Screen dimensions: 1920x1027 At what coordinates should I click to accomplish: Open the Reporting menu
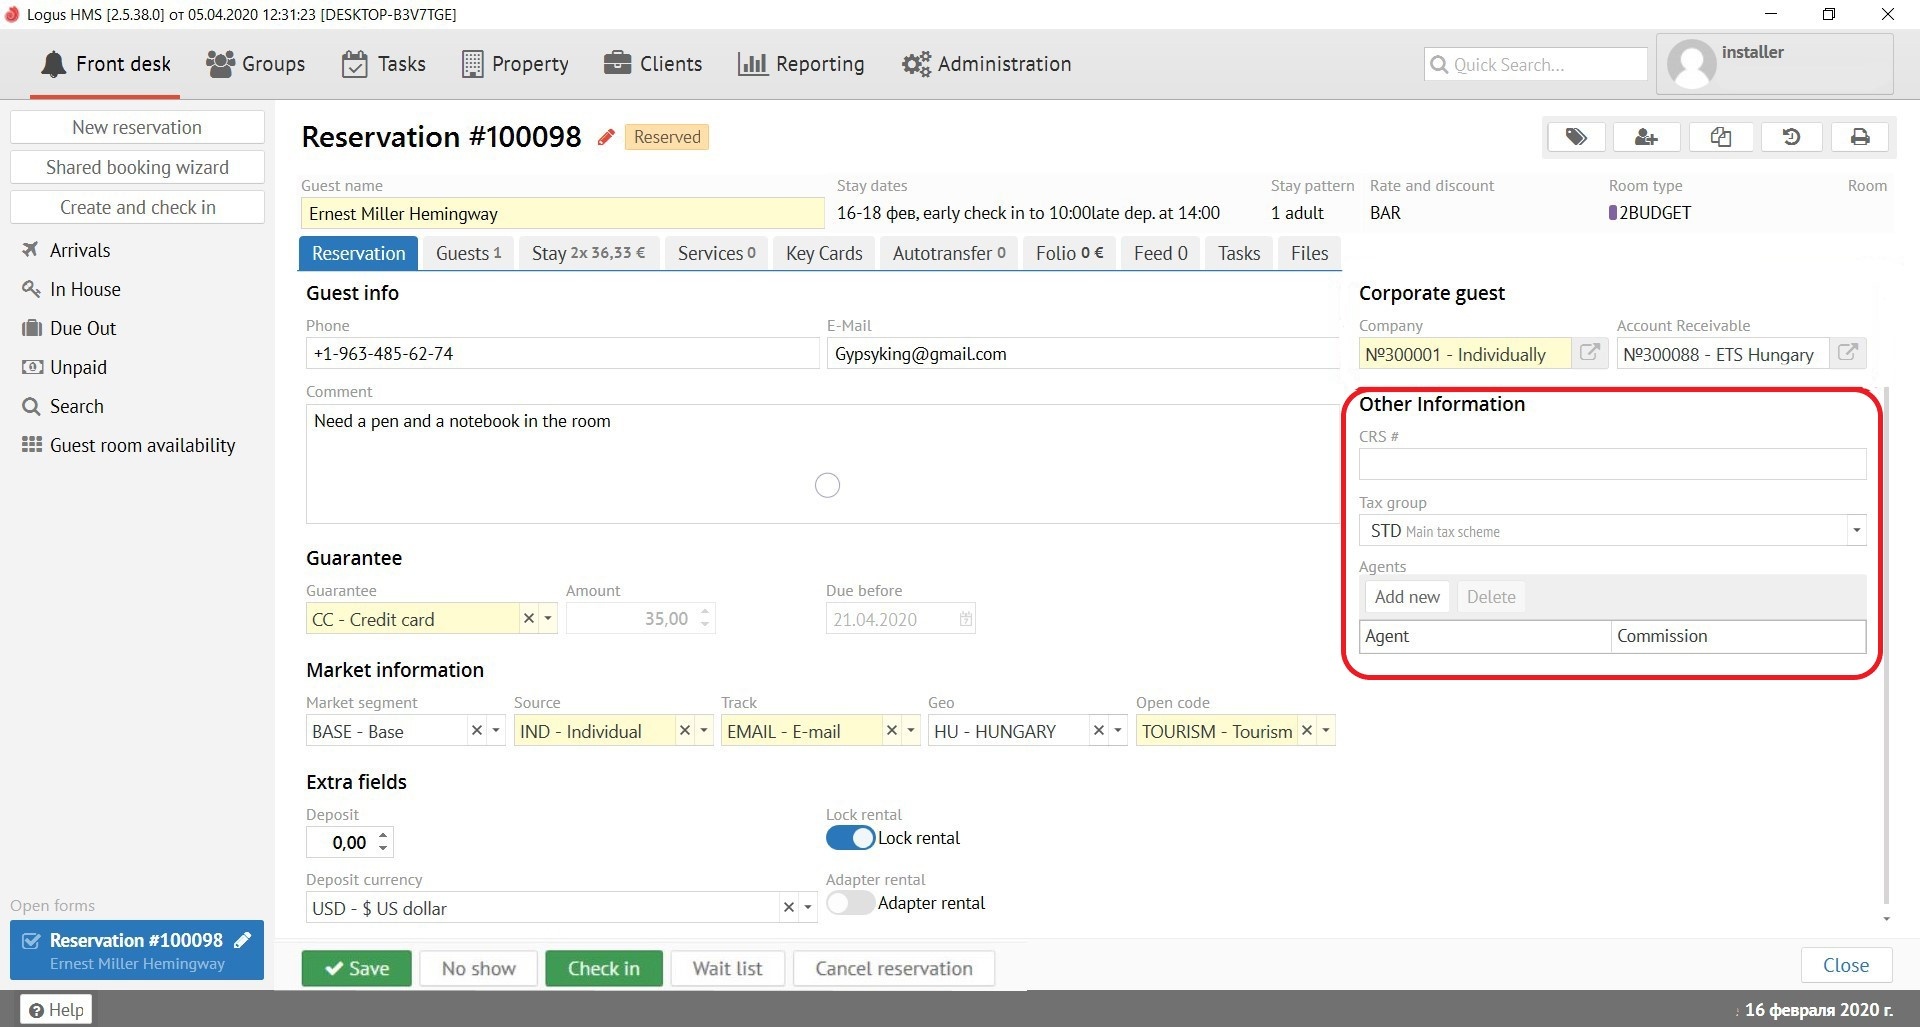click(x=801, y=64)
